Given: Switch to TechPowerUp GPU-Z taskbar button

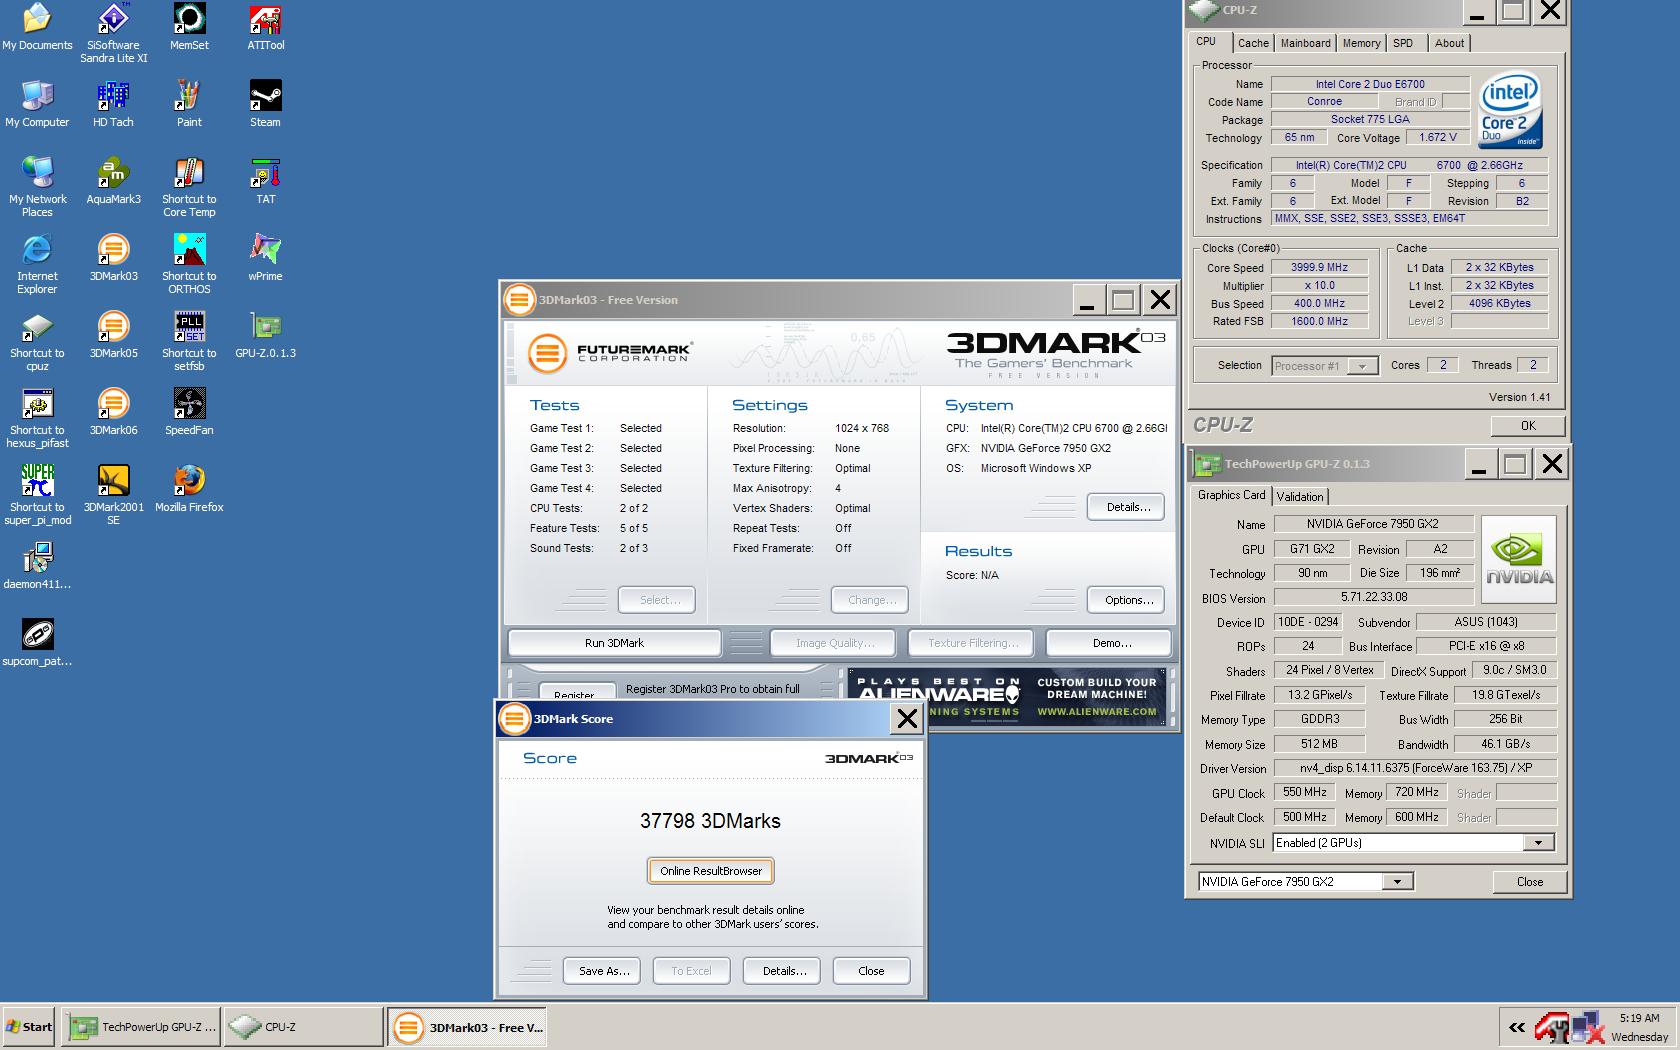Looking at the screenshot, I should pyautogui.click(x=141, y=1027).
